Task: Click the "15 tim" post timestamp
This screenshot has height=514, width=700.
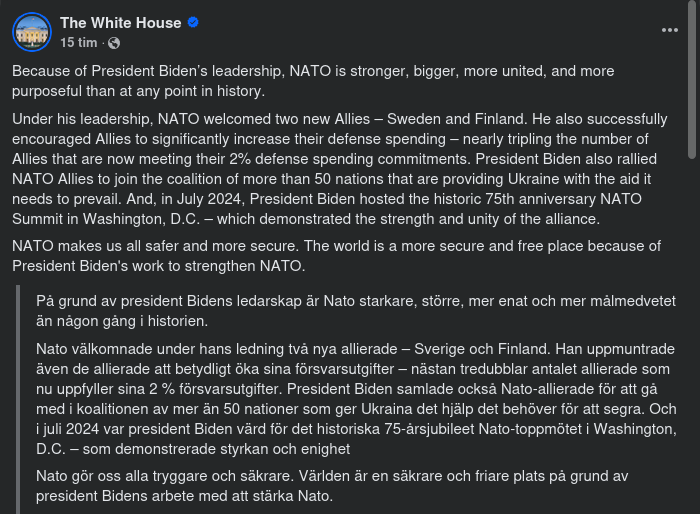Action: point(78,43)
